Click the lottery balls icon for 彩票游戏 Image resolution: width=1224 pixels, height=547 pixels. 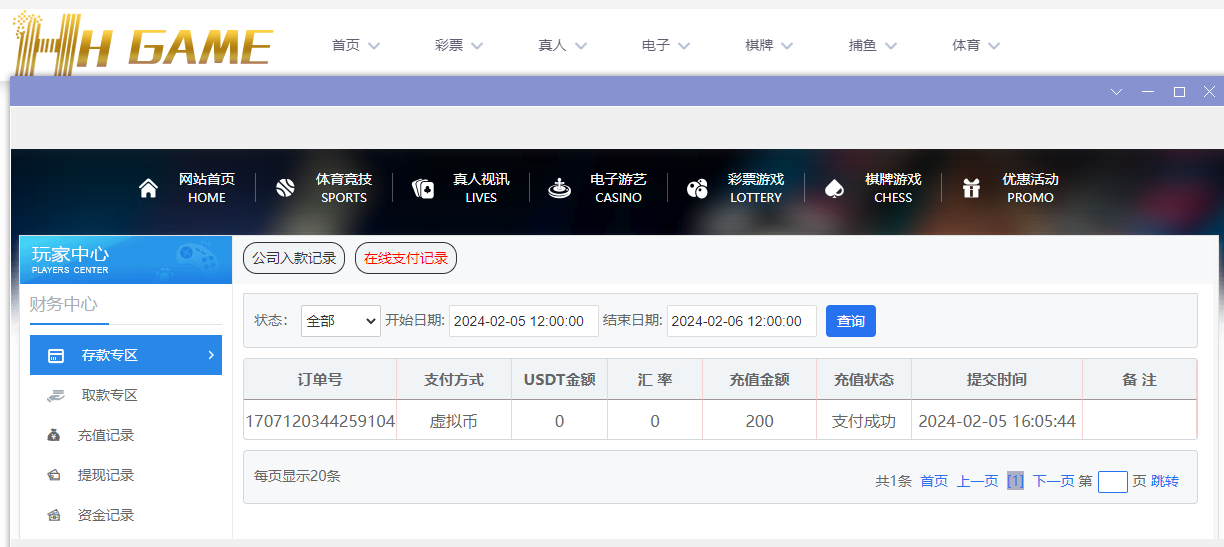pyautogui.click(x=697, y=188)
